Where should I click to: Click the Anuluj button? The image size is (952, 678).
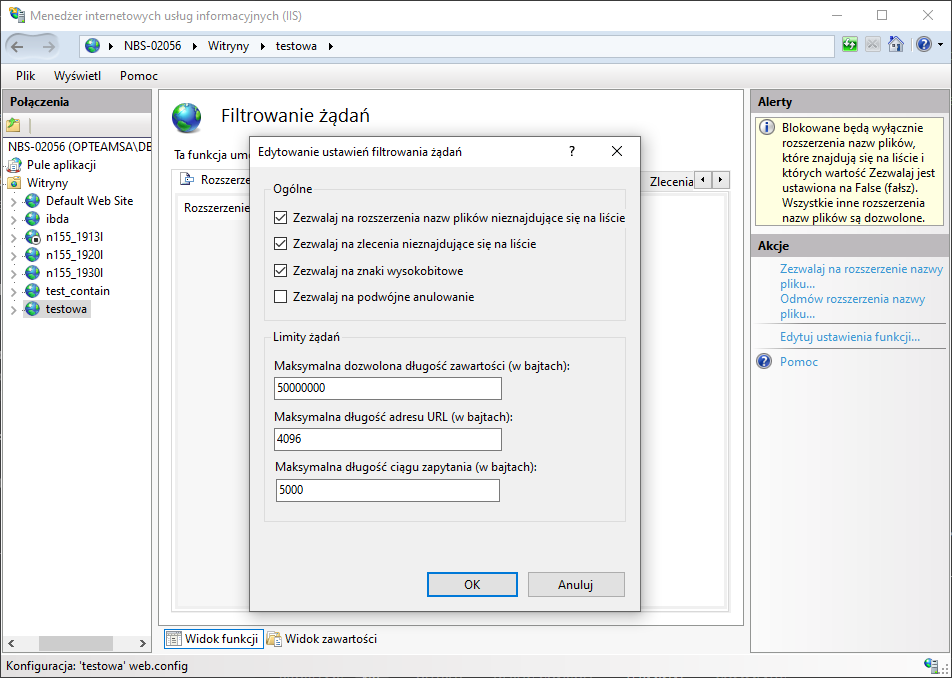pyautogui.click(x=576, y=584)
